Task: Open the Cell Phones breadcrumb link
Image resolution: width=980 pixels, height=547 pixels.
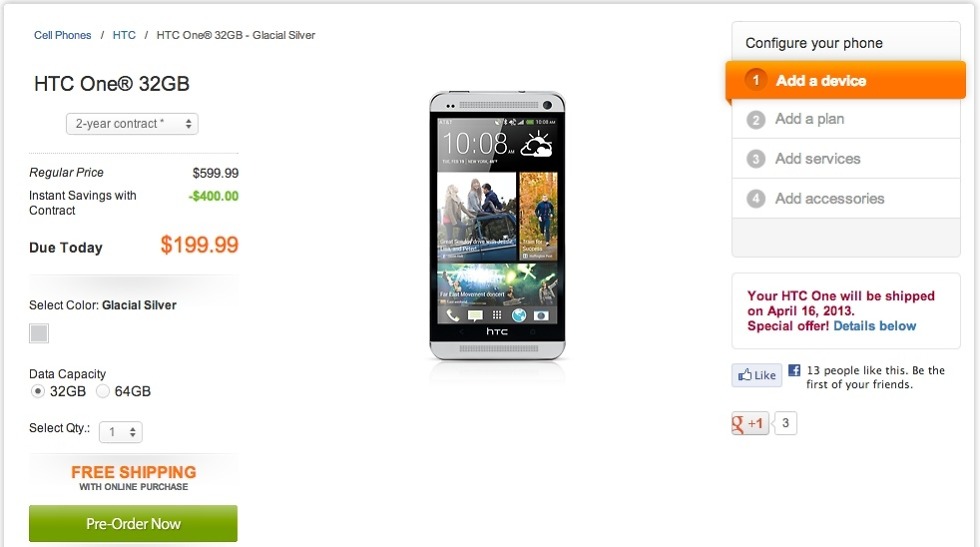Action: coord(62,35)
